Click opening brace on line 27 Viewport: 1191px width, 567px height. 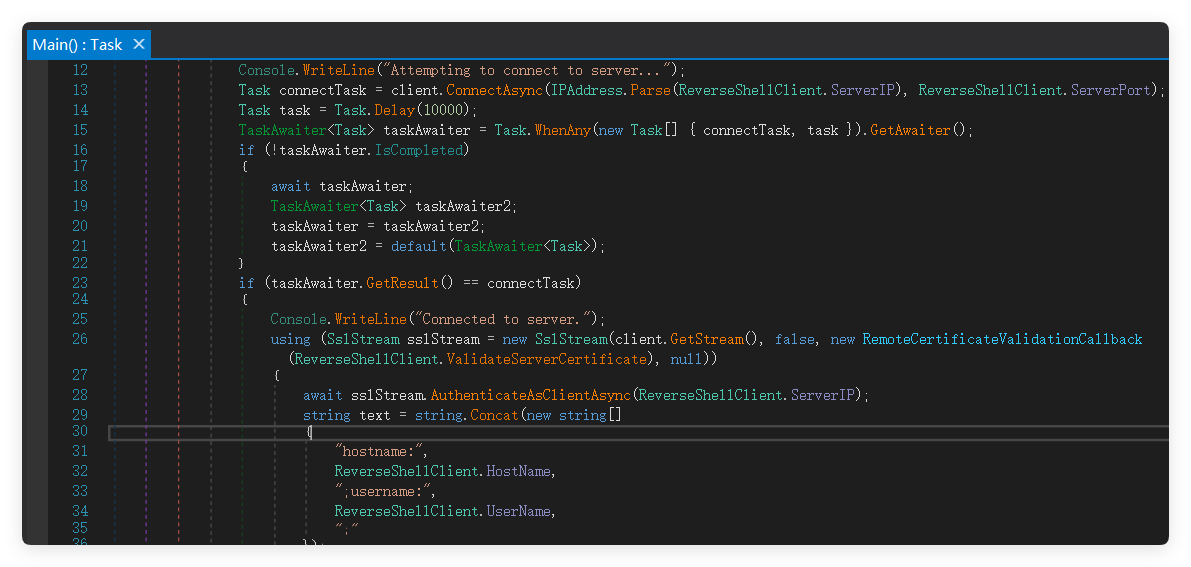276,375
